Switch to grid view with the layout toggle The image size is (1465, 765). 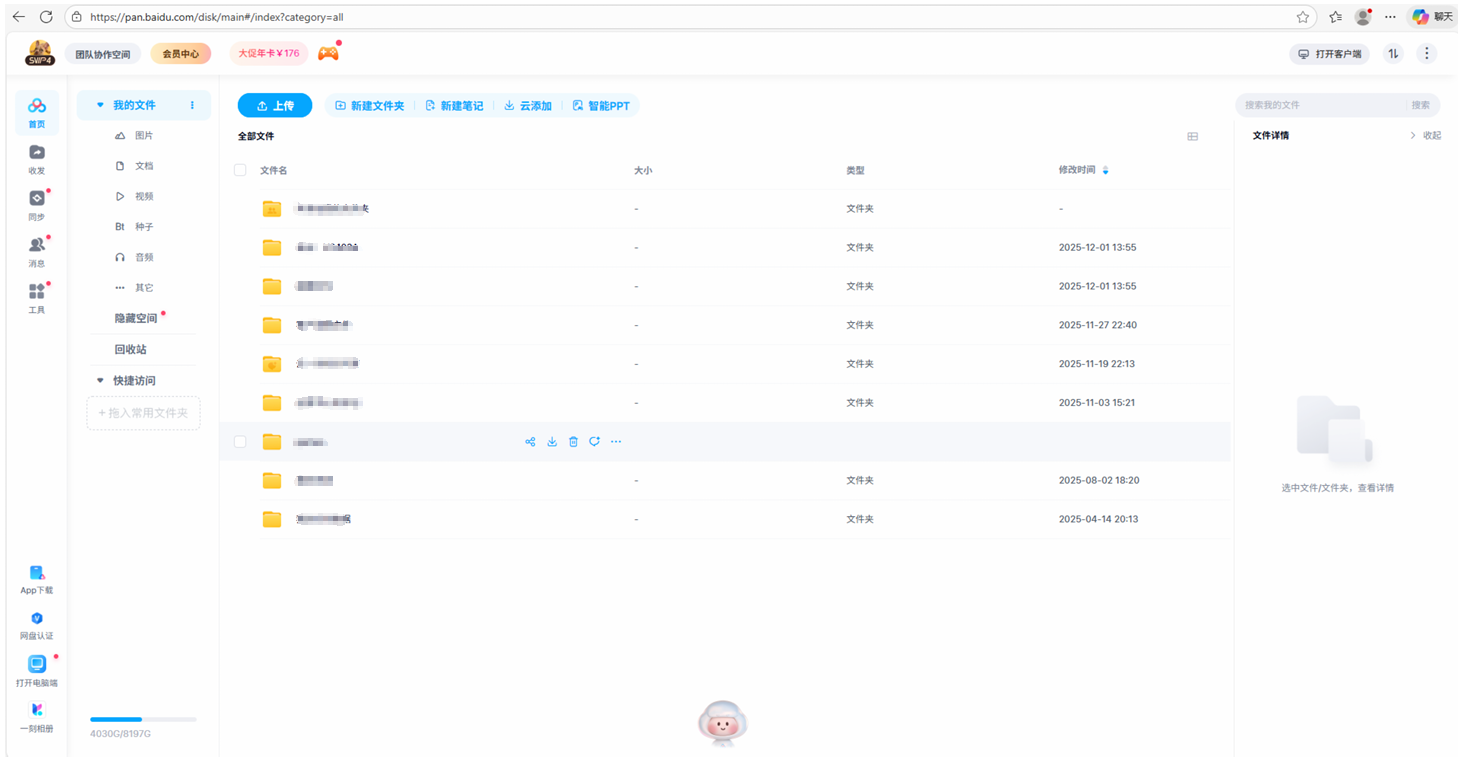(x=1192, y=135)
